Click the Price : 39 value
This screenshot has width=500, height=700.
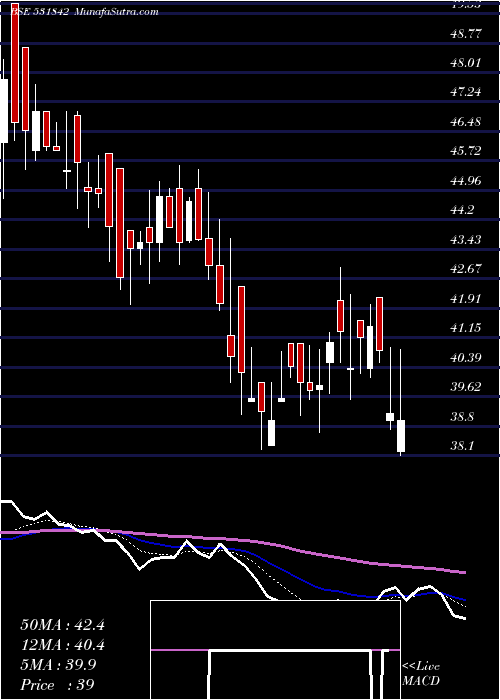pyautogui.click(x=58, y=685)
